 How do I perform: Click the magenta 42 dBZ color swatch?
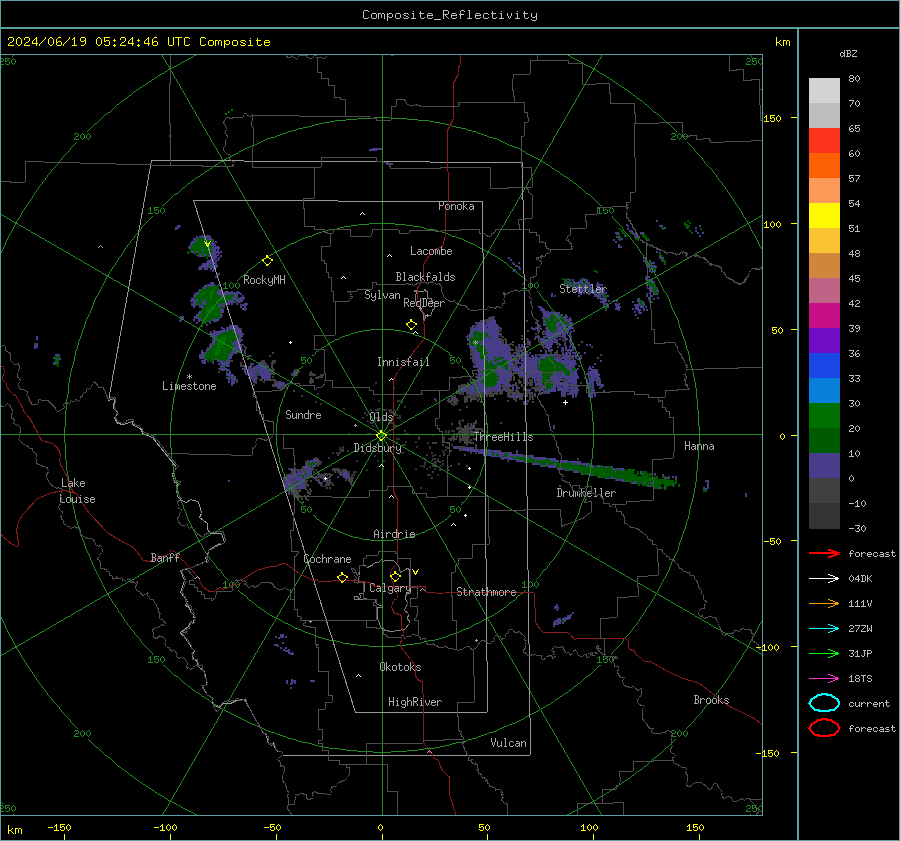[x=824, y=316]
